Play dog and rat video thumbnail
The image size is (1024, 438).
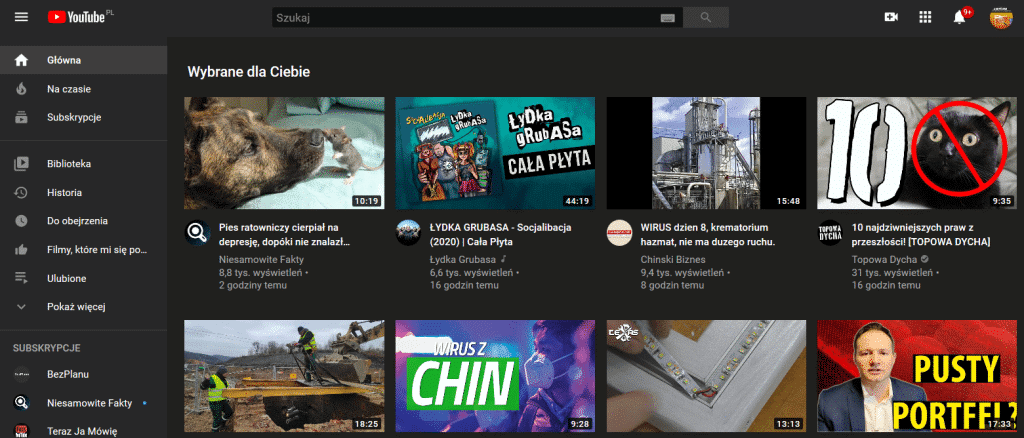[285, 153]
